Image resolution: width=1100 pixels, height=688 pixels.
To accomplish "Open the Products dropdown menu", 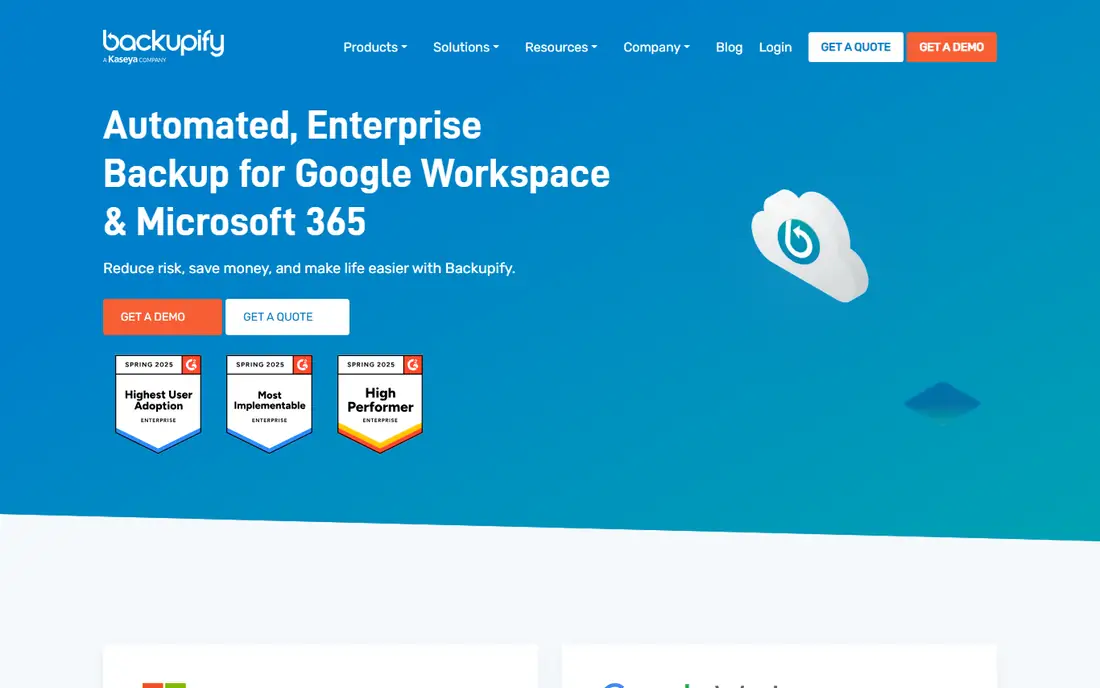I will coord(375,47).
